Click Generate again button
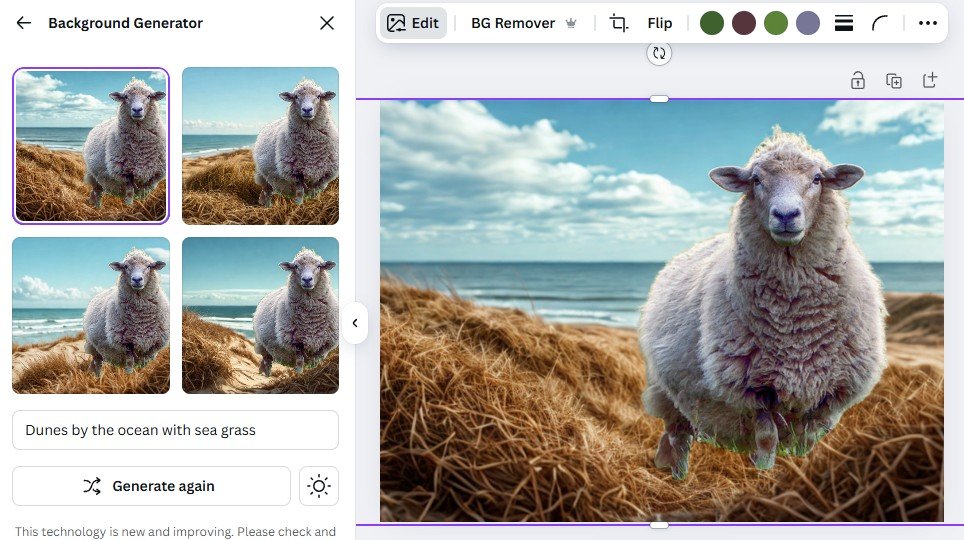The width and height of the screenshot is (964, 540). tap(151, 486)
